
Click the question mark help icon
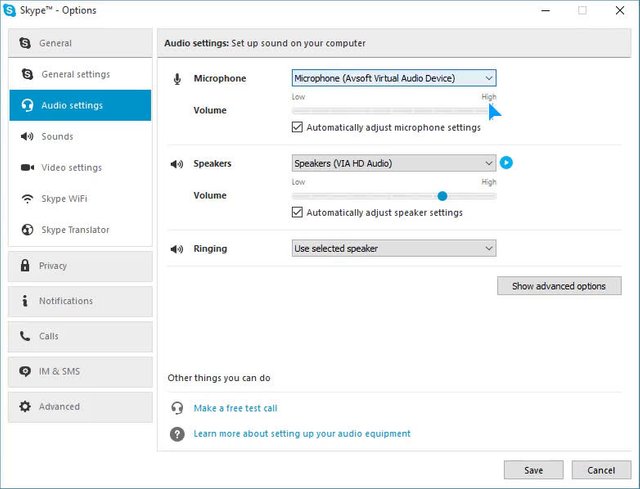177,434
